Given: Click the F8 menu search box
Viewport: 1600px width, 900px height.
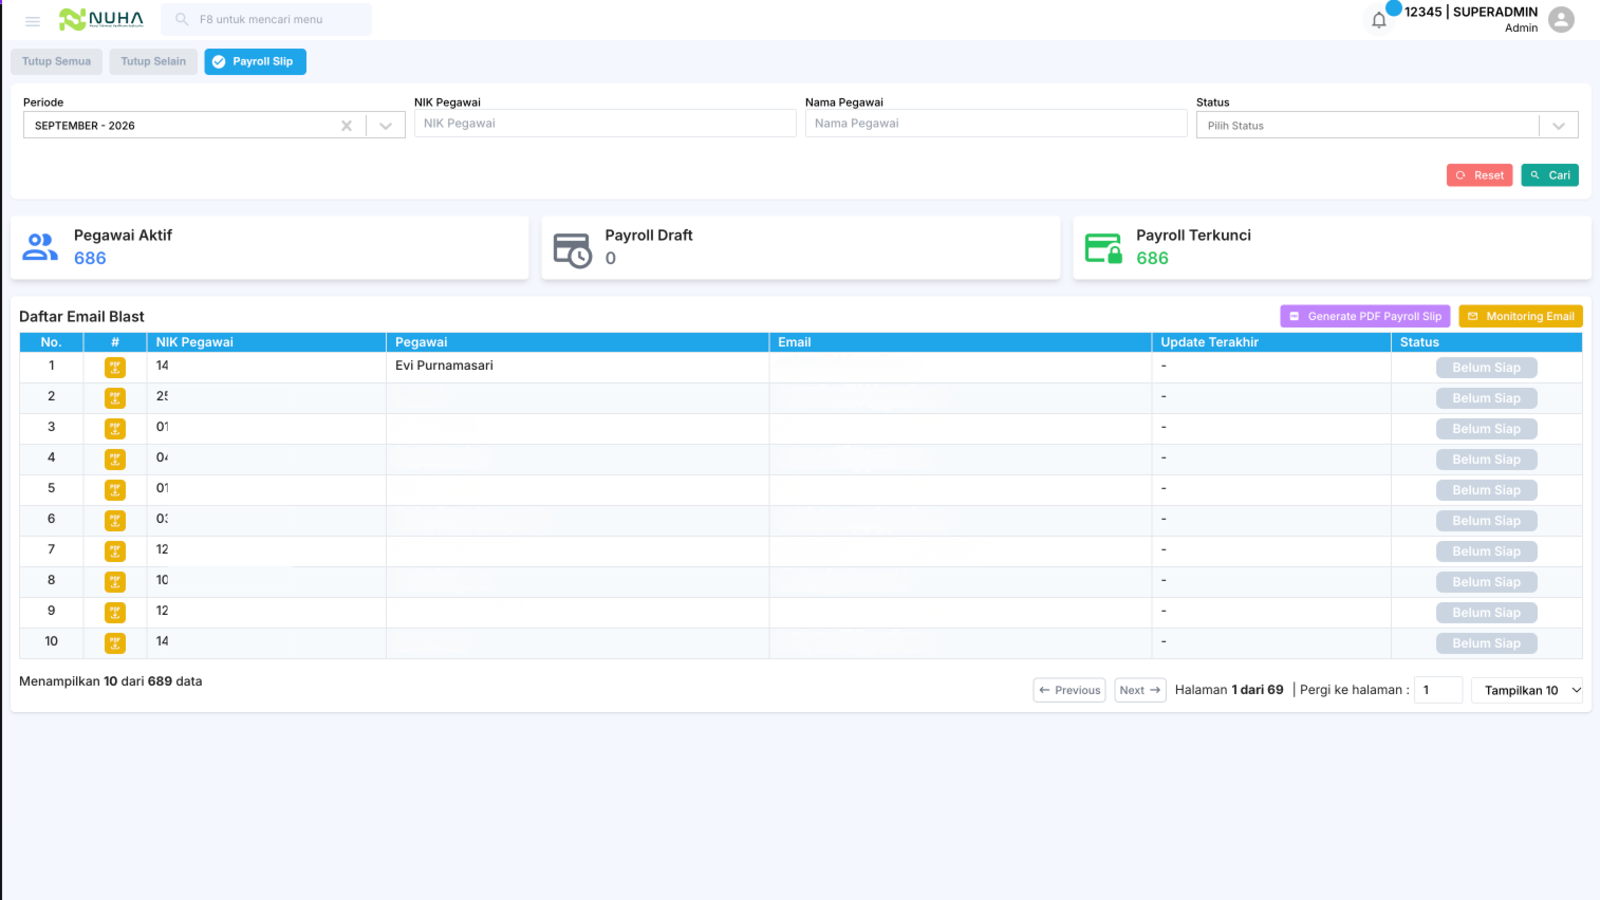Looking at the screenshot, I should (x=266, y=19).
